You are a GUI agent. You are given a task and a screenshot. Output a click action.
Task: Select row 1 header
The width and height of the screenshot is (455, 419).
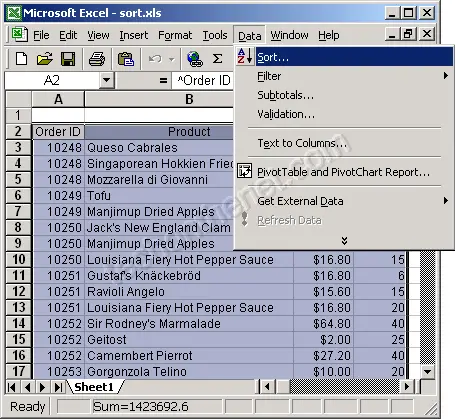point(19,115)
